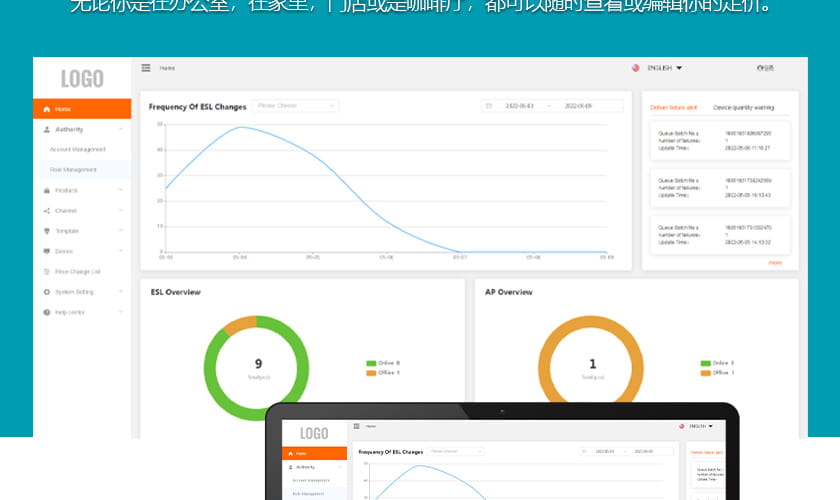Viewport: 840px width, 500px height.
Task: Click the language flag icon in header
Action: [x=635, y=68]
